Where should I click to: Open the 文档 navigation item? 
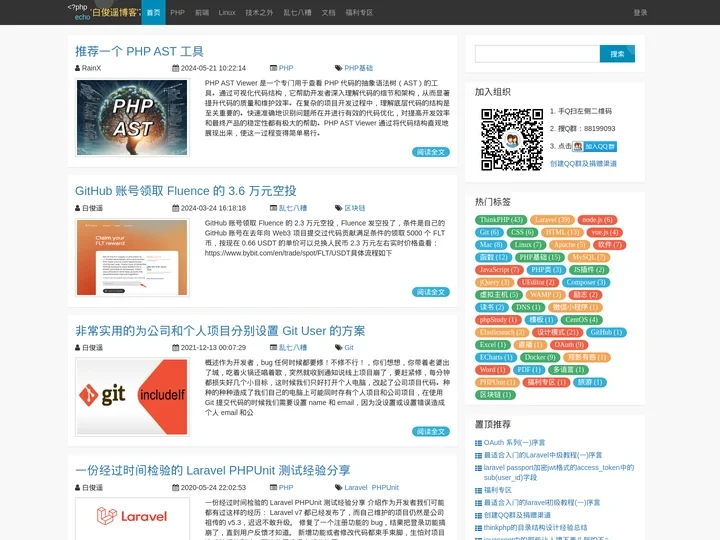click(x=328, y=12)
